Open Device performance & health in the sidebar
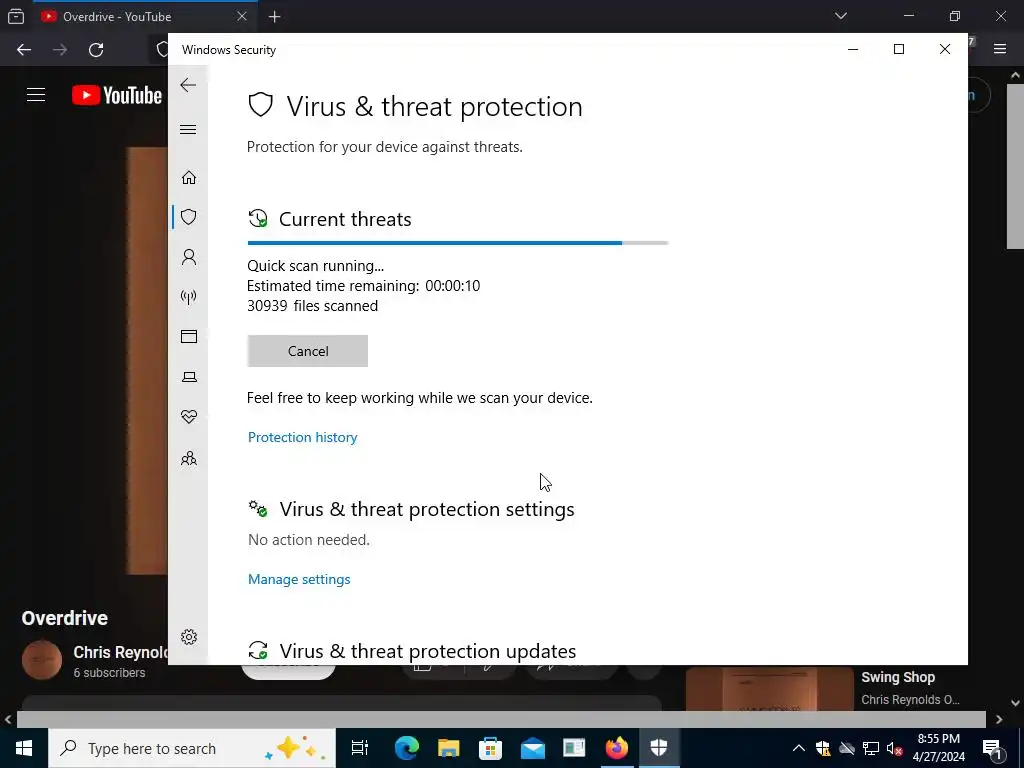Image resolution: width=1024 pixels, height=768 pixels. (189, 417)
